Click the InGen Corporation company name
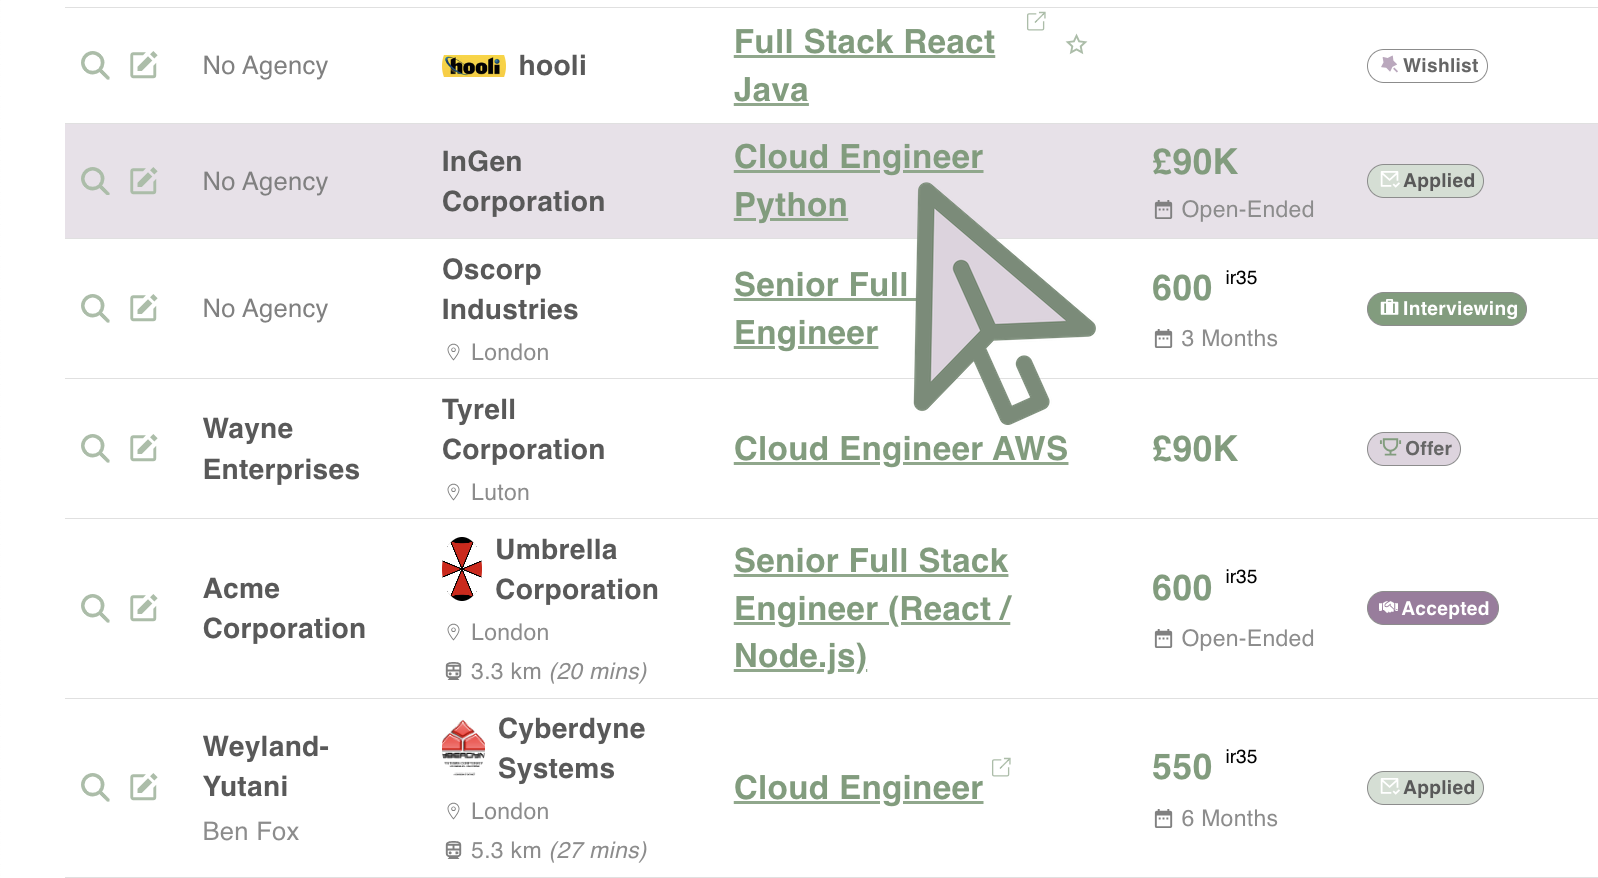This screenshot has width=1598, height=878. click(x=523, y=181)
